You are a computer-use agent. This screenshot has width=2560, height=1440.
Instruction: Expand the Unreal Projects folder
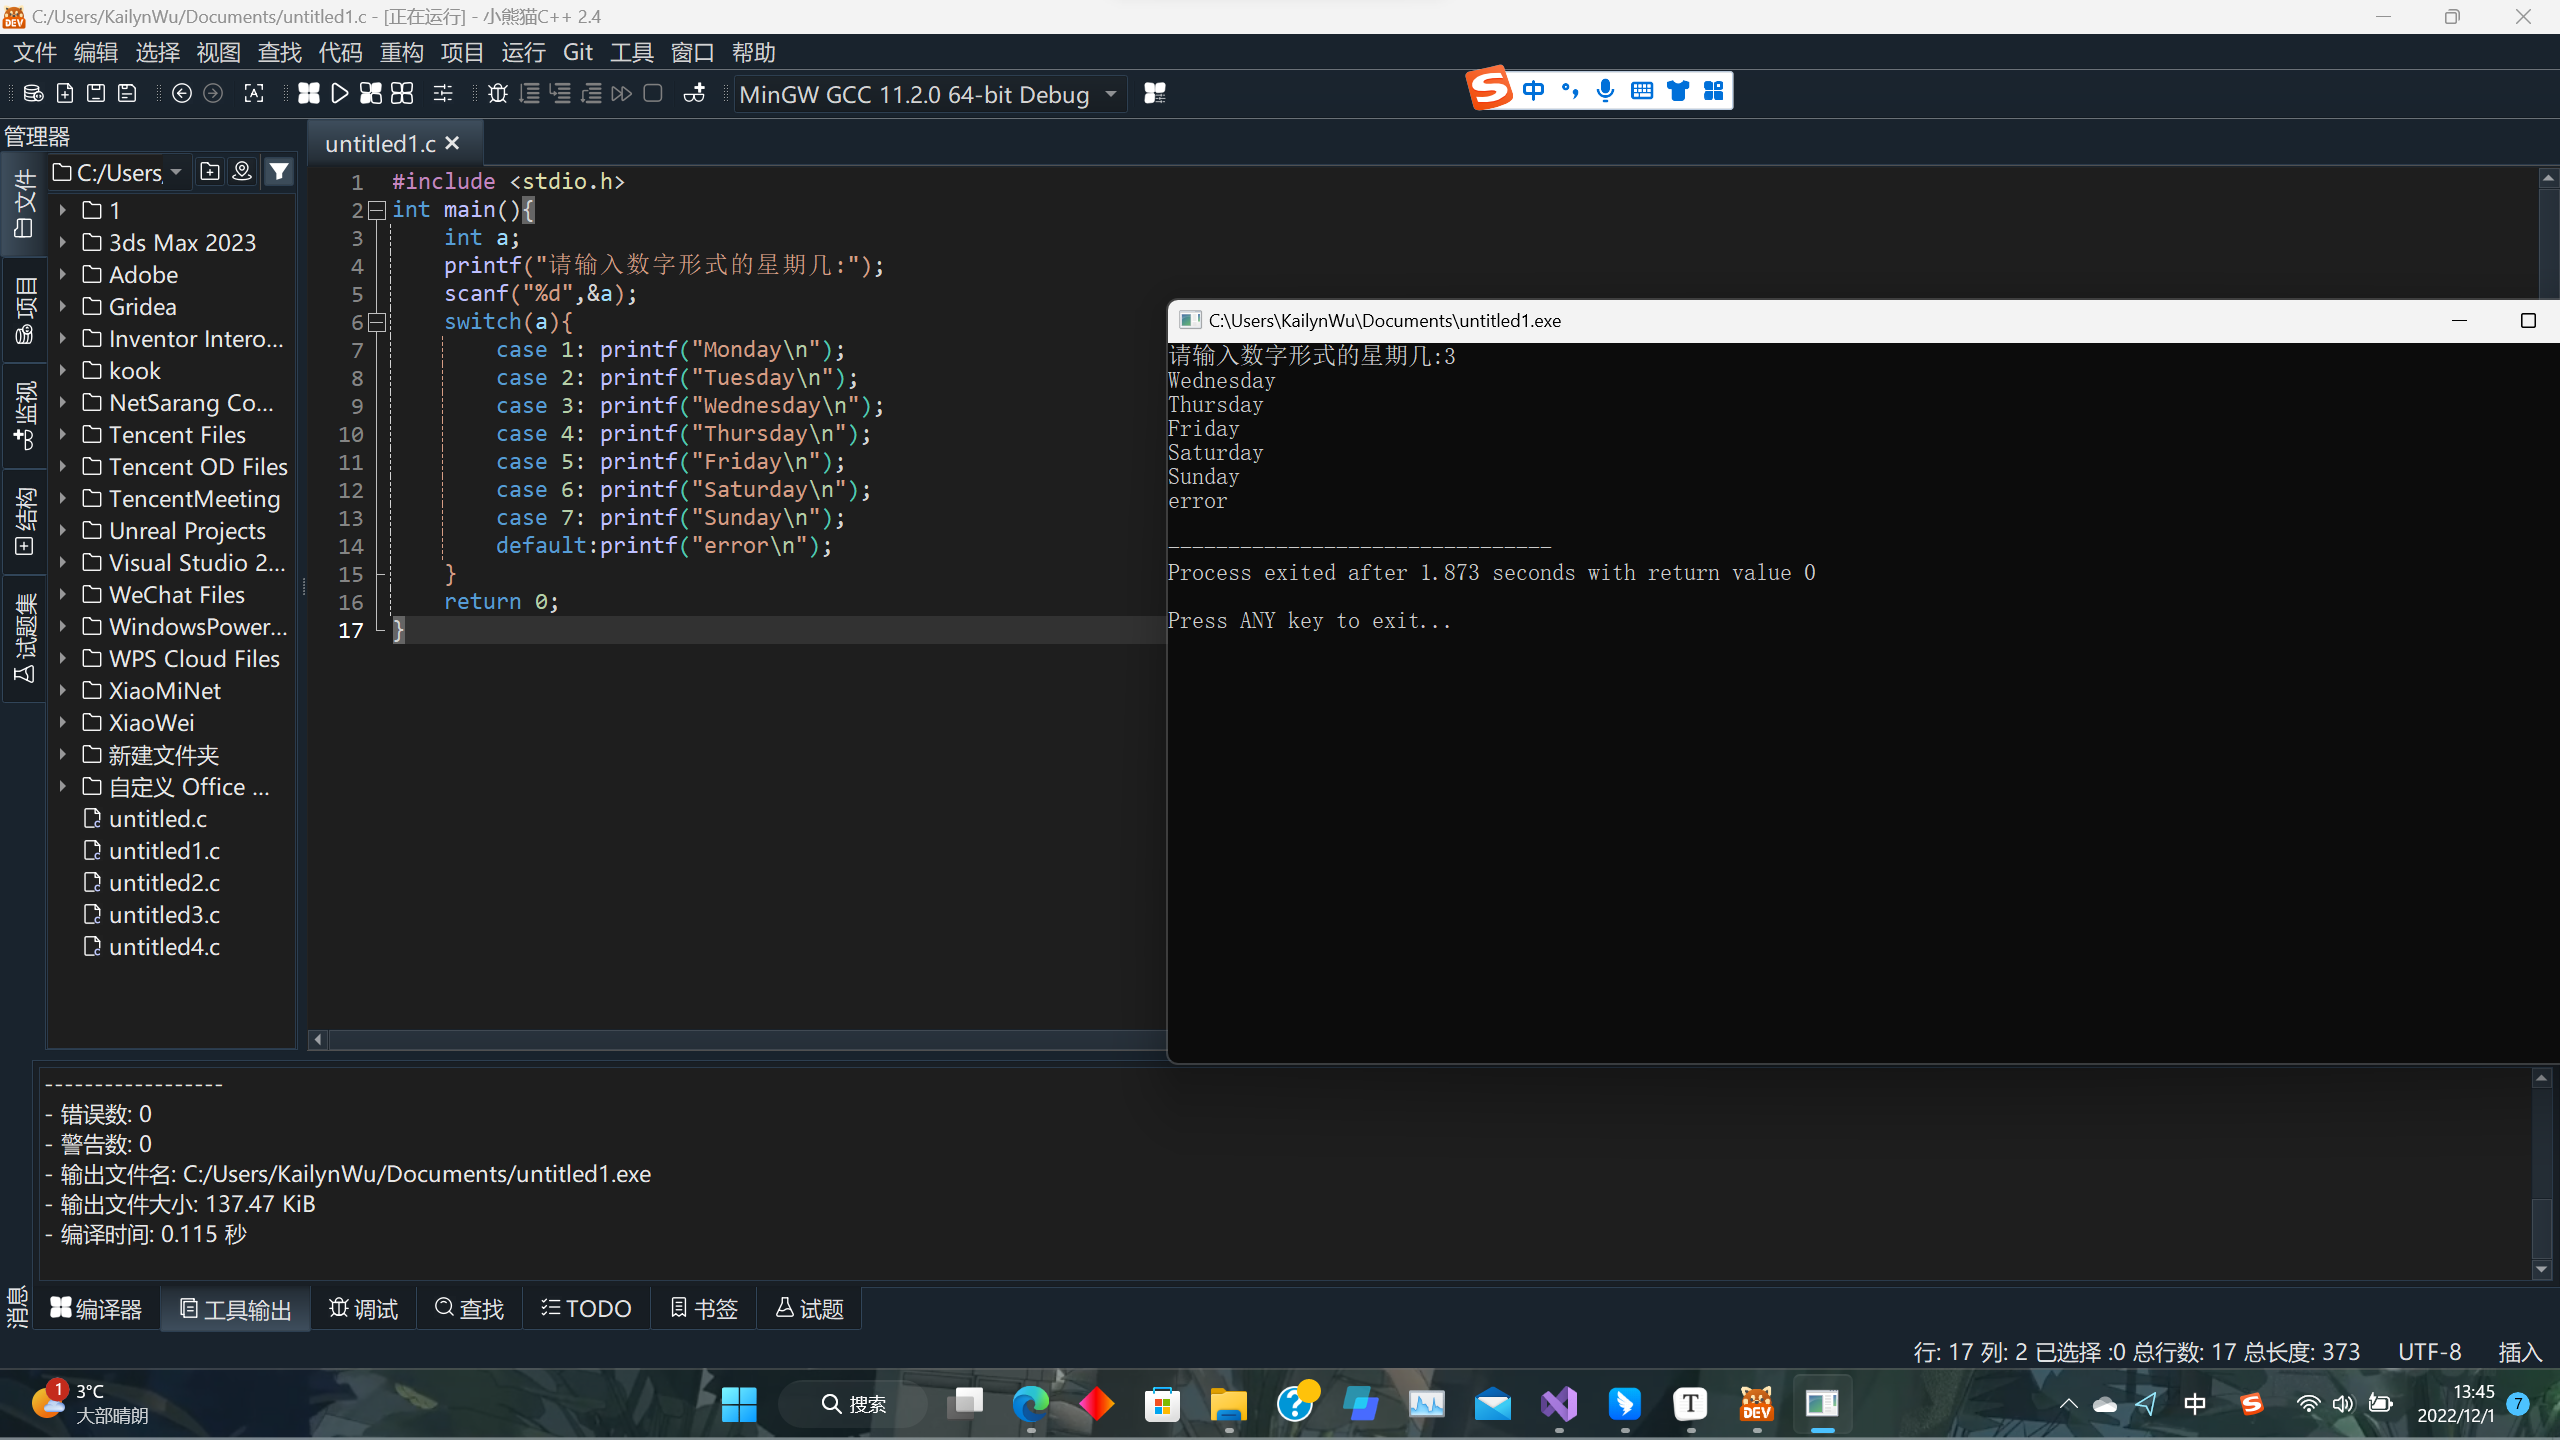click(62, 530)
